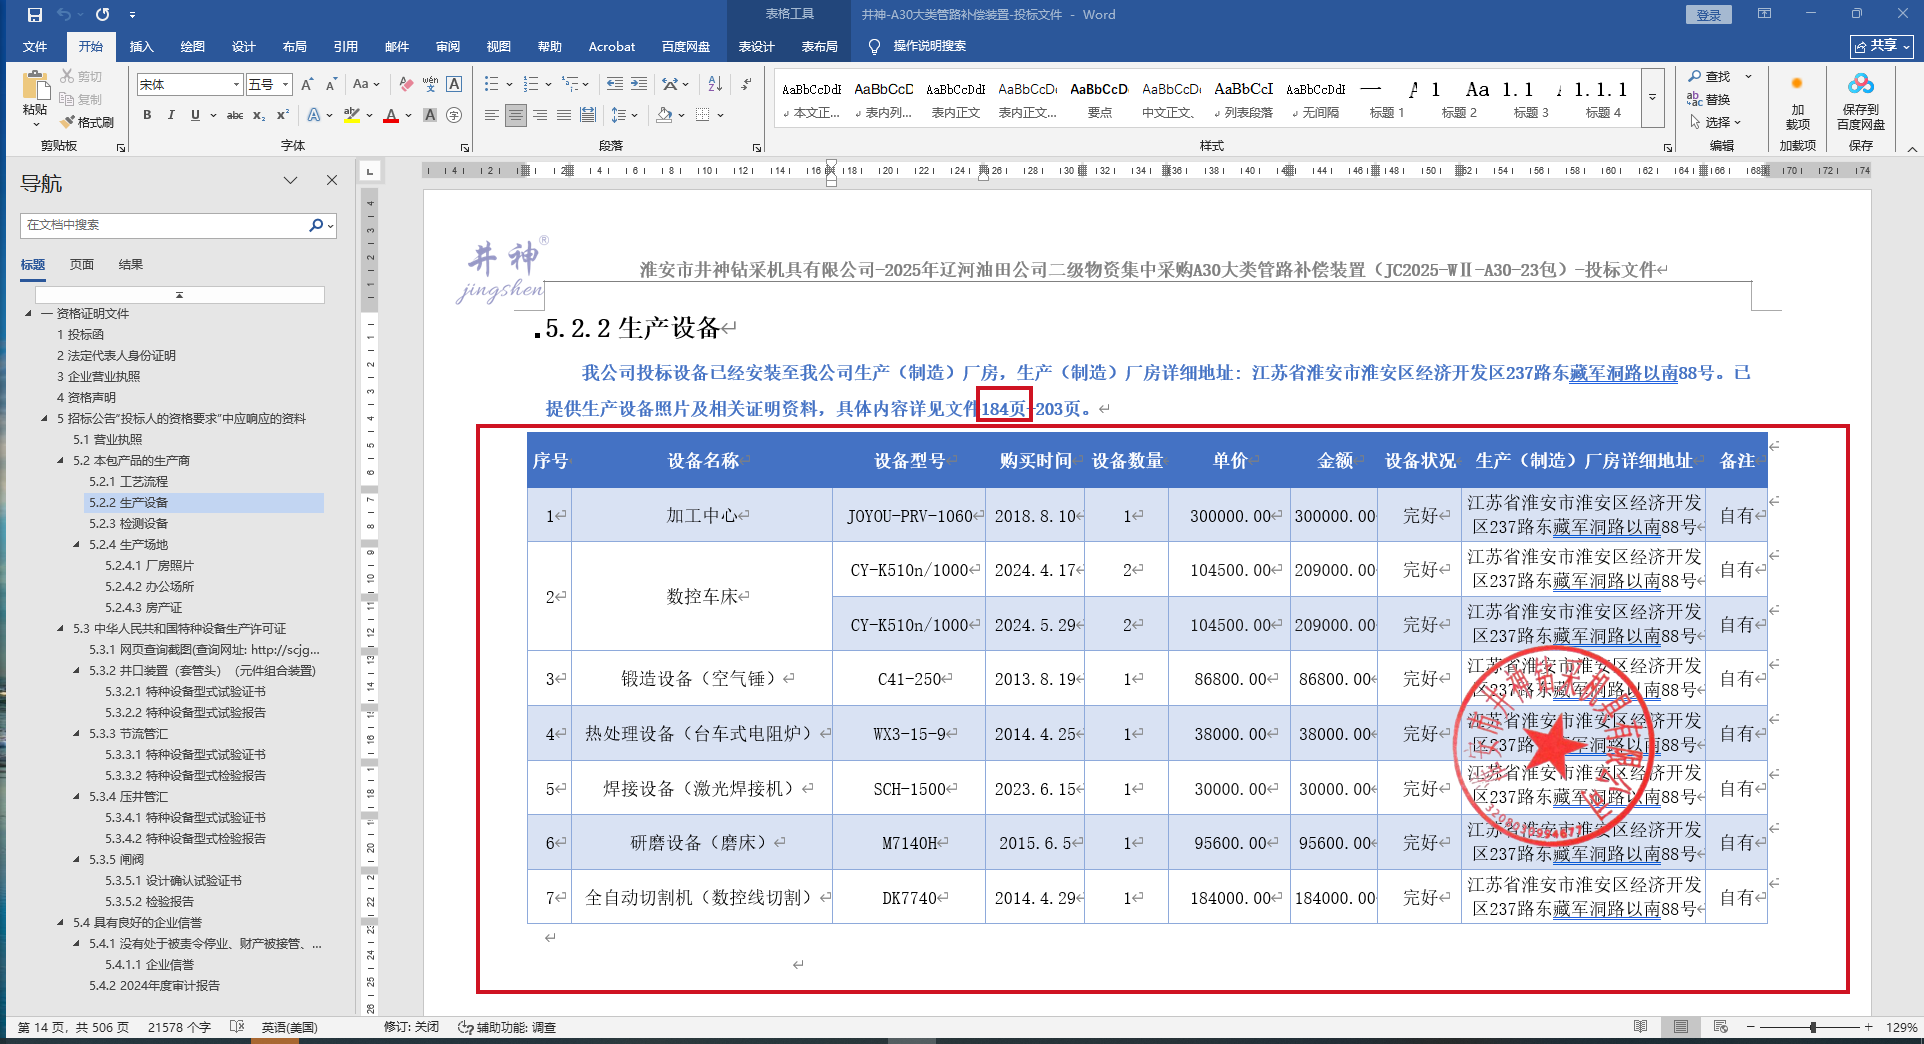
Task: Click the Phonetic Guide (wén) icon
Action: [430, 84]
